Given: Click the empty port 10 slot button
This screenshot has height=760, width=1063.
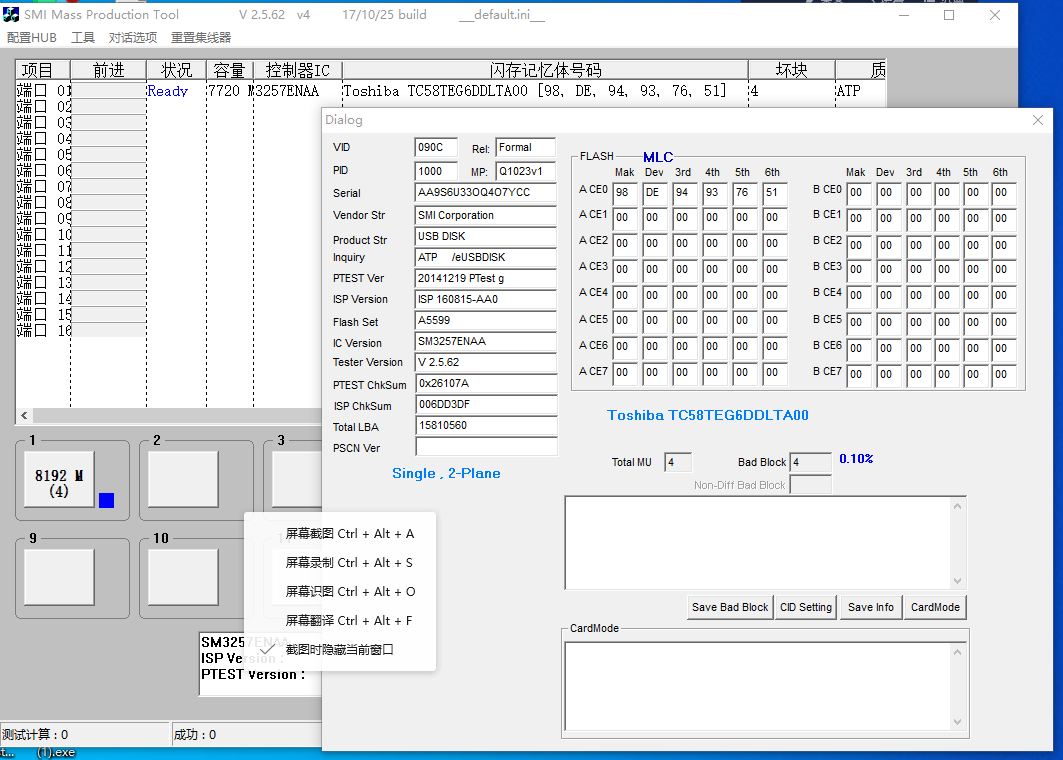Looking at the screenshot, I should pyautogui.click(x=183, y=578).
